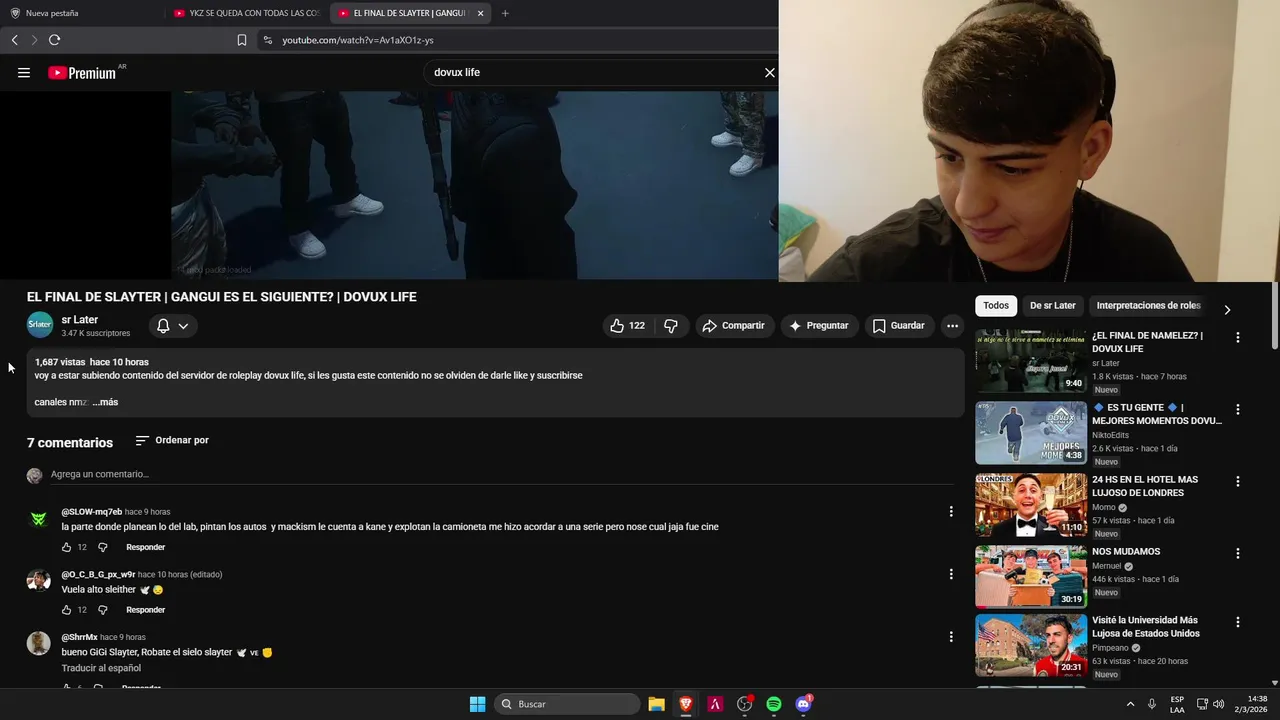
Task: Click the Preguntar button
Action: [x=819, y=326]
